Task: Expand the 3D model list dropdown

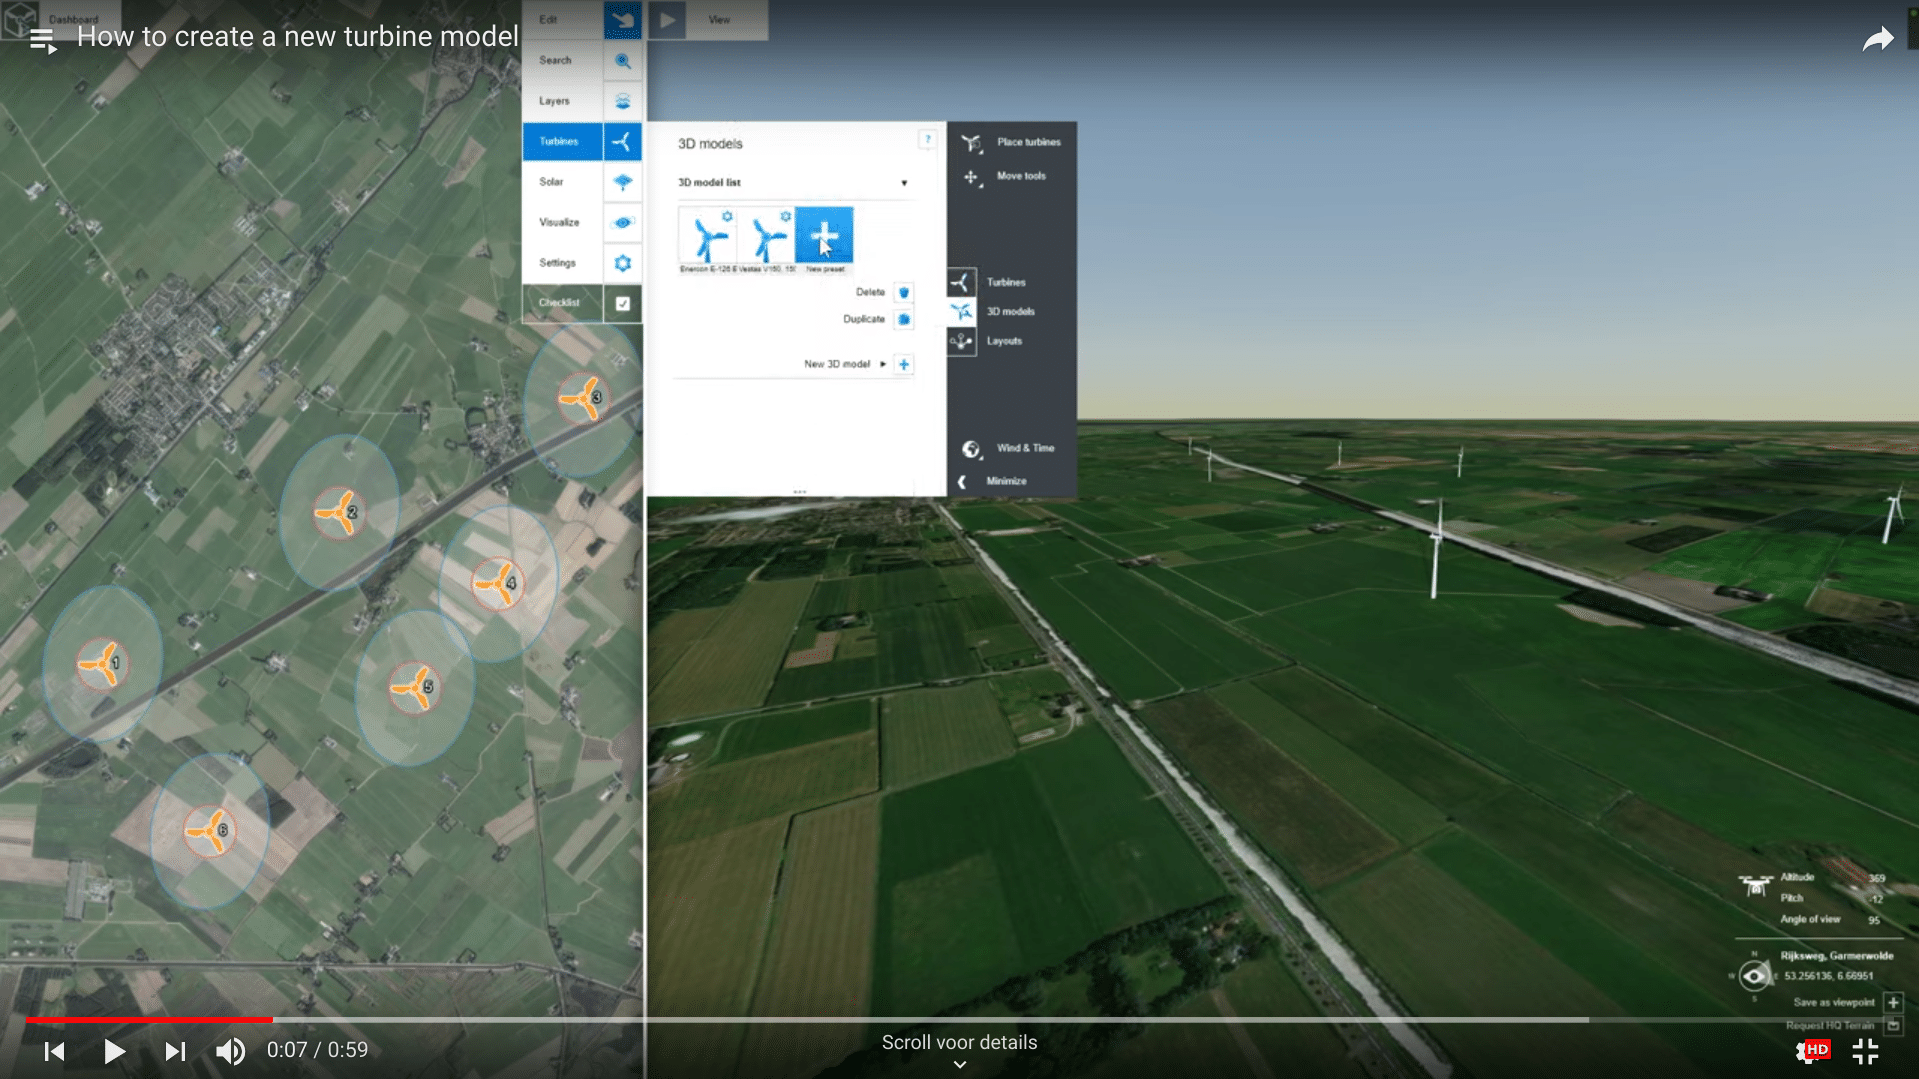Action: [x=904, y=183]
